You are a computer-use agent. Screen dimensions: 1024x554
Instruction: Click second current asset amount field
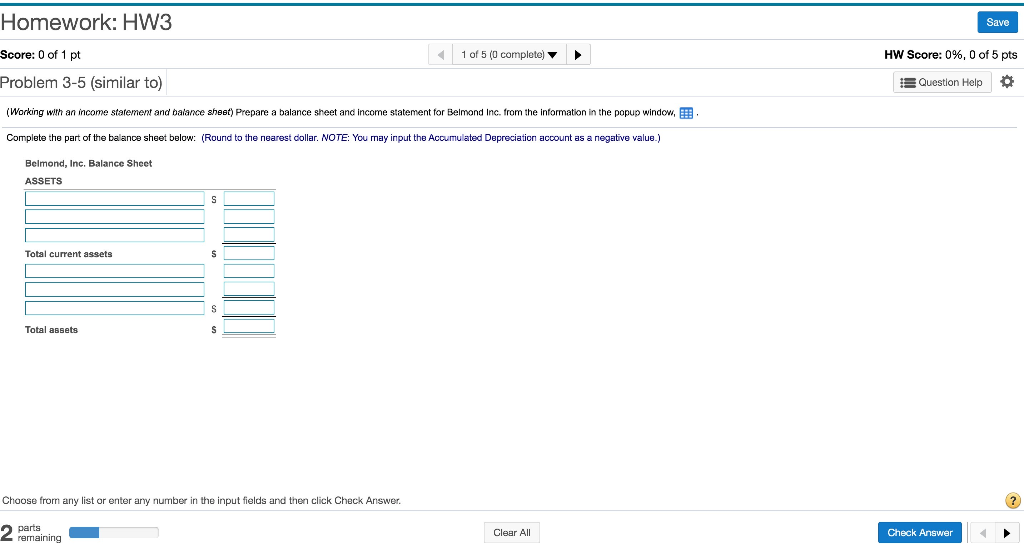(x=249, y=217)
